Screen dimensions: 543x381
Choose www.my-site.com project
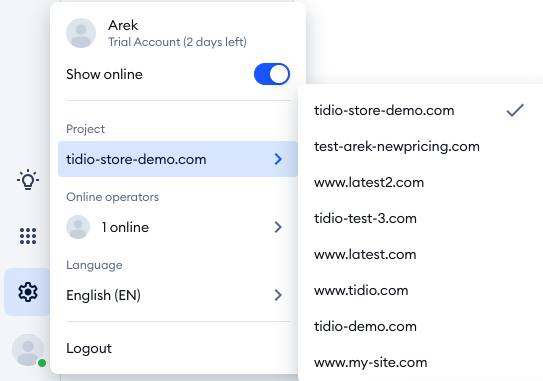click(420, 363)
